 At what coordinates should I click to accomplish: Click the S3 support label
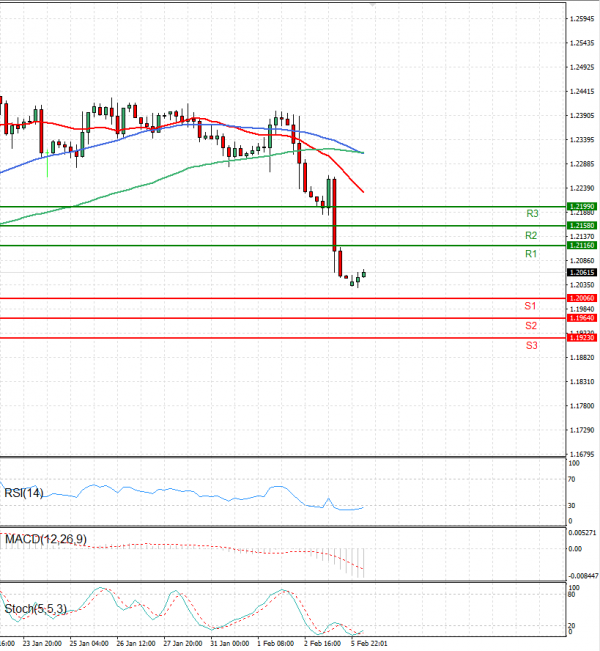click(531, 345)
